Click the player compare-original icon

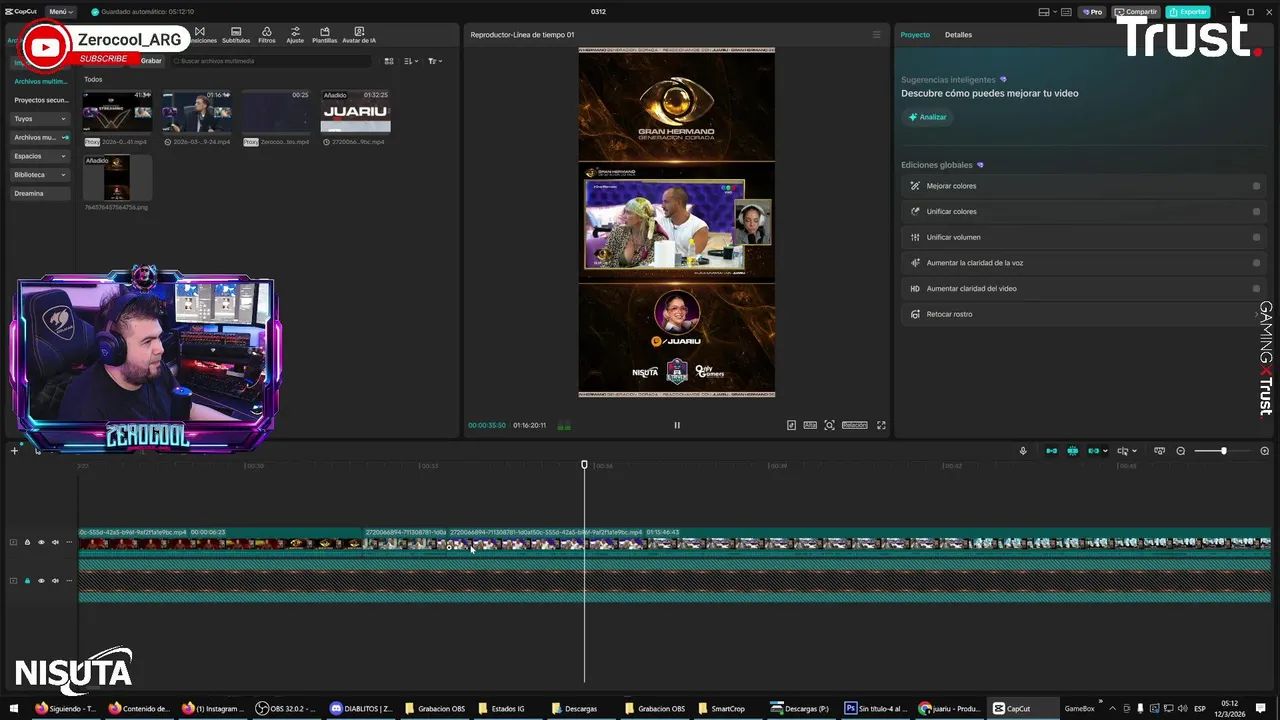791,425
